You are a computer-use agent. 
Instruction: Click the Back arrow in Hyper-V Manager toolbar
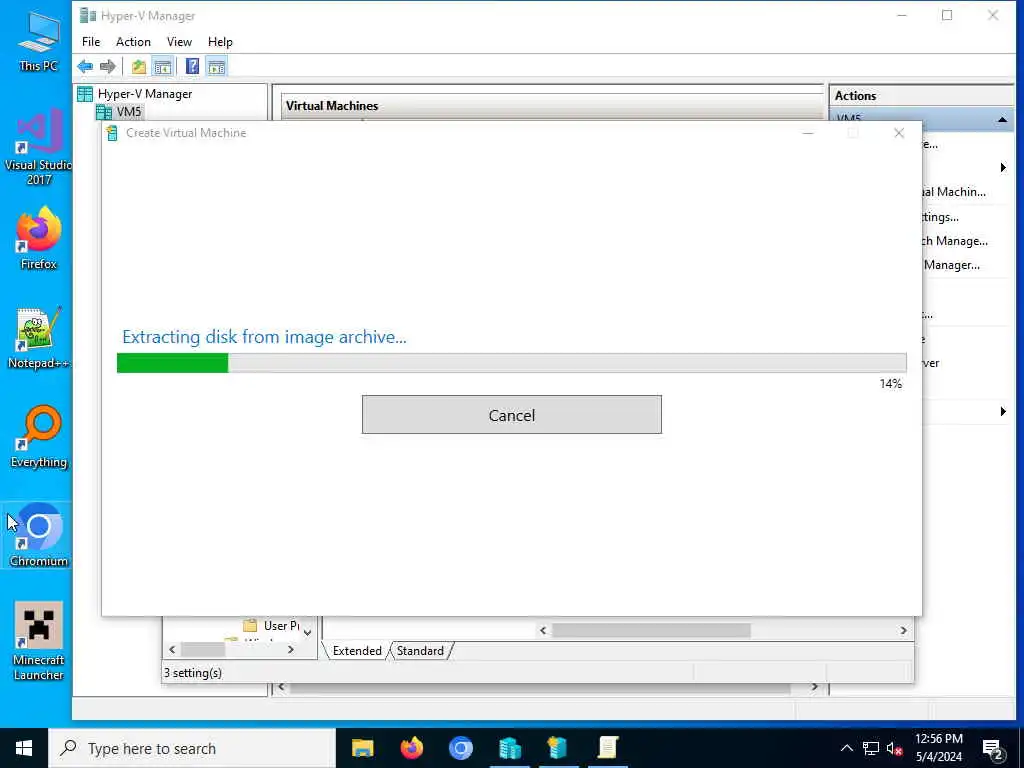85,67
